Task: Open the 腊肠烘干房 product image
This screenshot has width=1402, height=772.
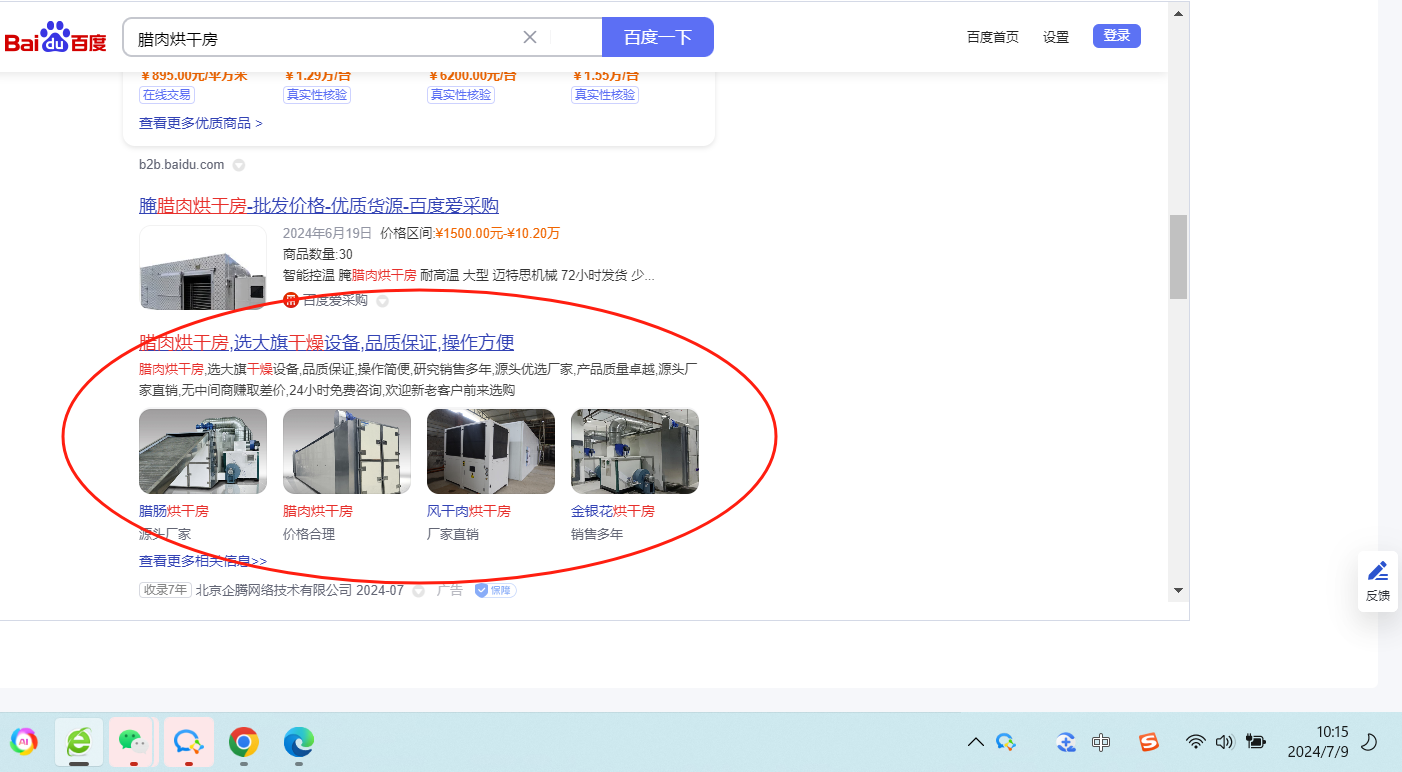Action: pyautogui.click(x=203, y=451)
